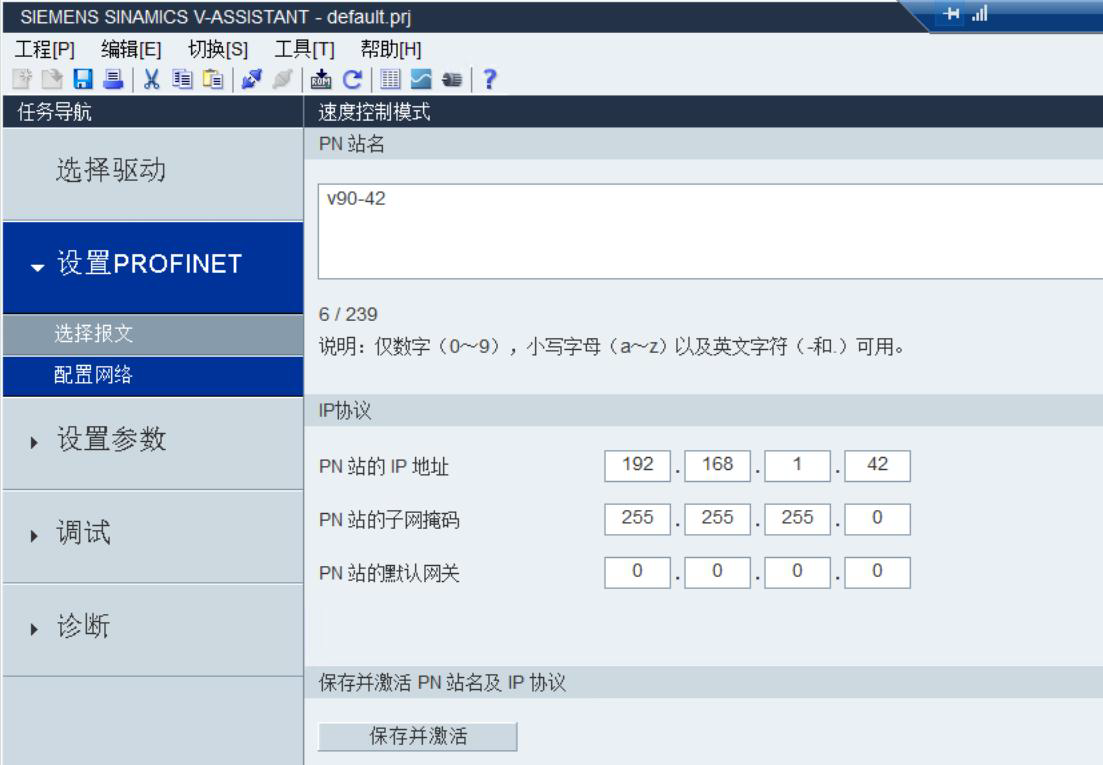This screenshot has width=1103, height=765.
Task: Open the 选择报文 sub-item
Action: coord(153,335)
